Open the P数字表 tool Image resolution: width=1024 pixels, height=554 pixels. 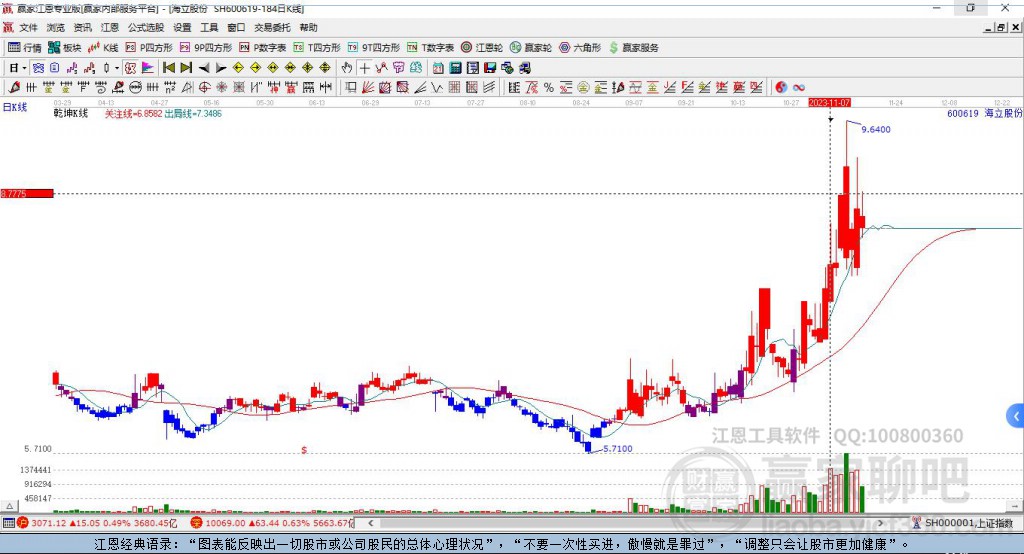click(x=263, y=48)
